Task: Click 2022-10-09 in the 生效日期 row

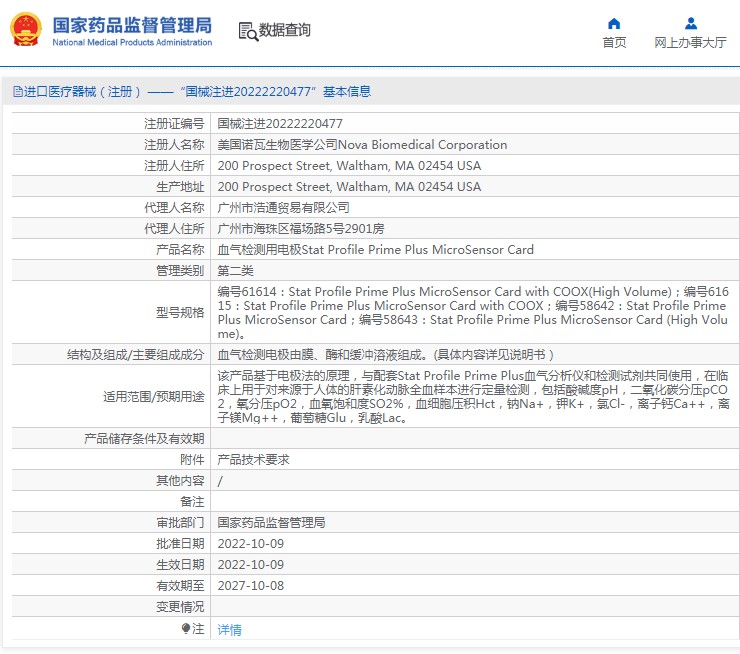Action: (251, 565)
